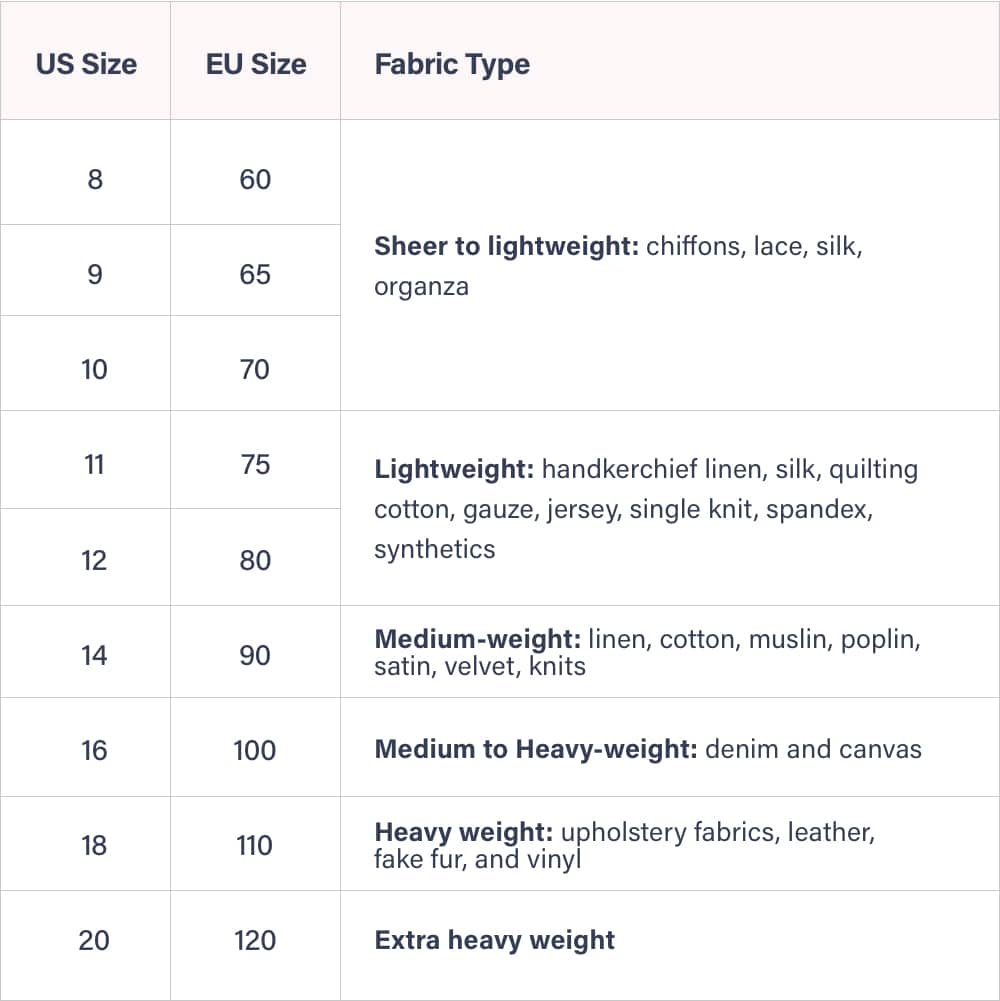The height and width of the screenshot is (1001, 1000).
Task: Select the EU size 60 cell
Action: [x=255, y=179]
